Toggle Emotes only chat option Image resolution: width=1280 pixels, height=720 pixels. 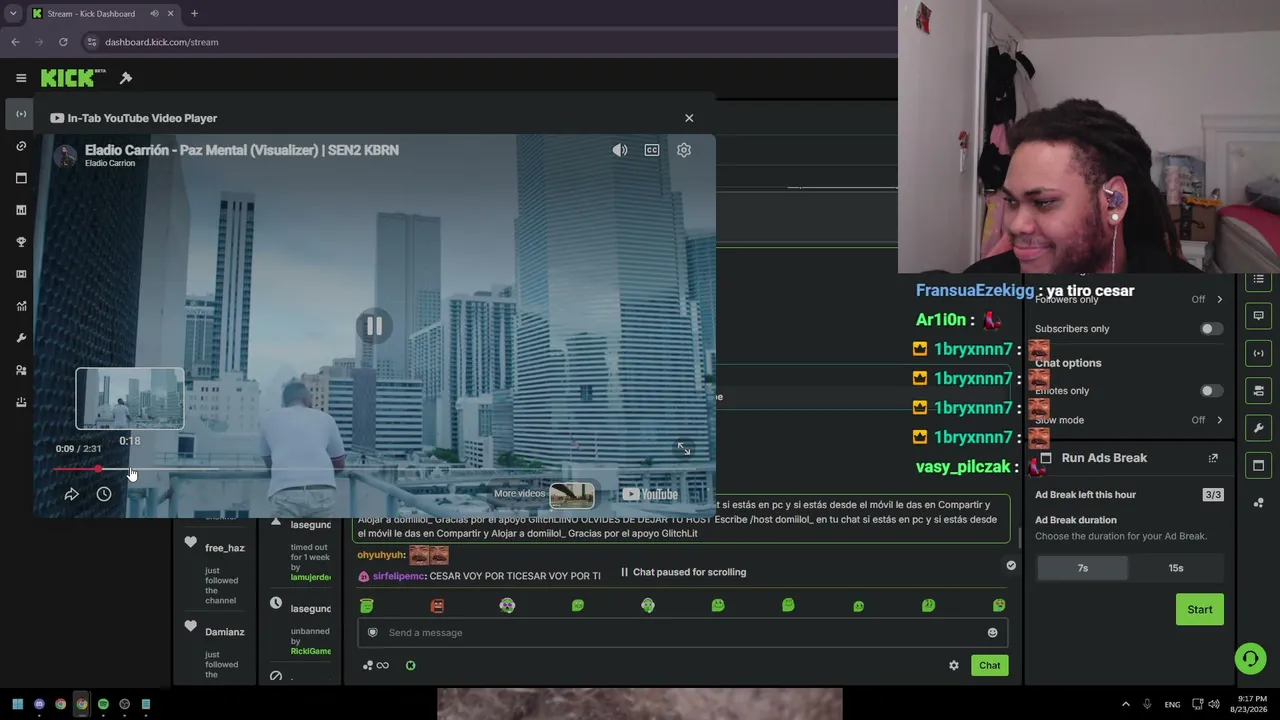(x=1211, y=391)
